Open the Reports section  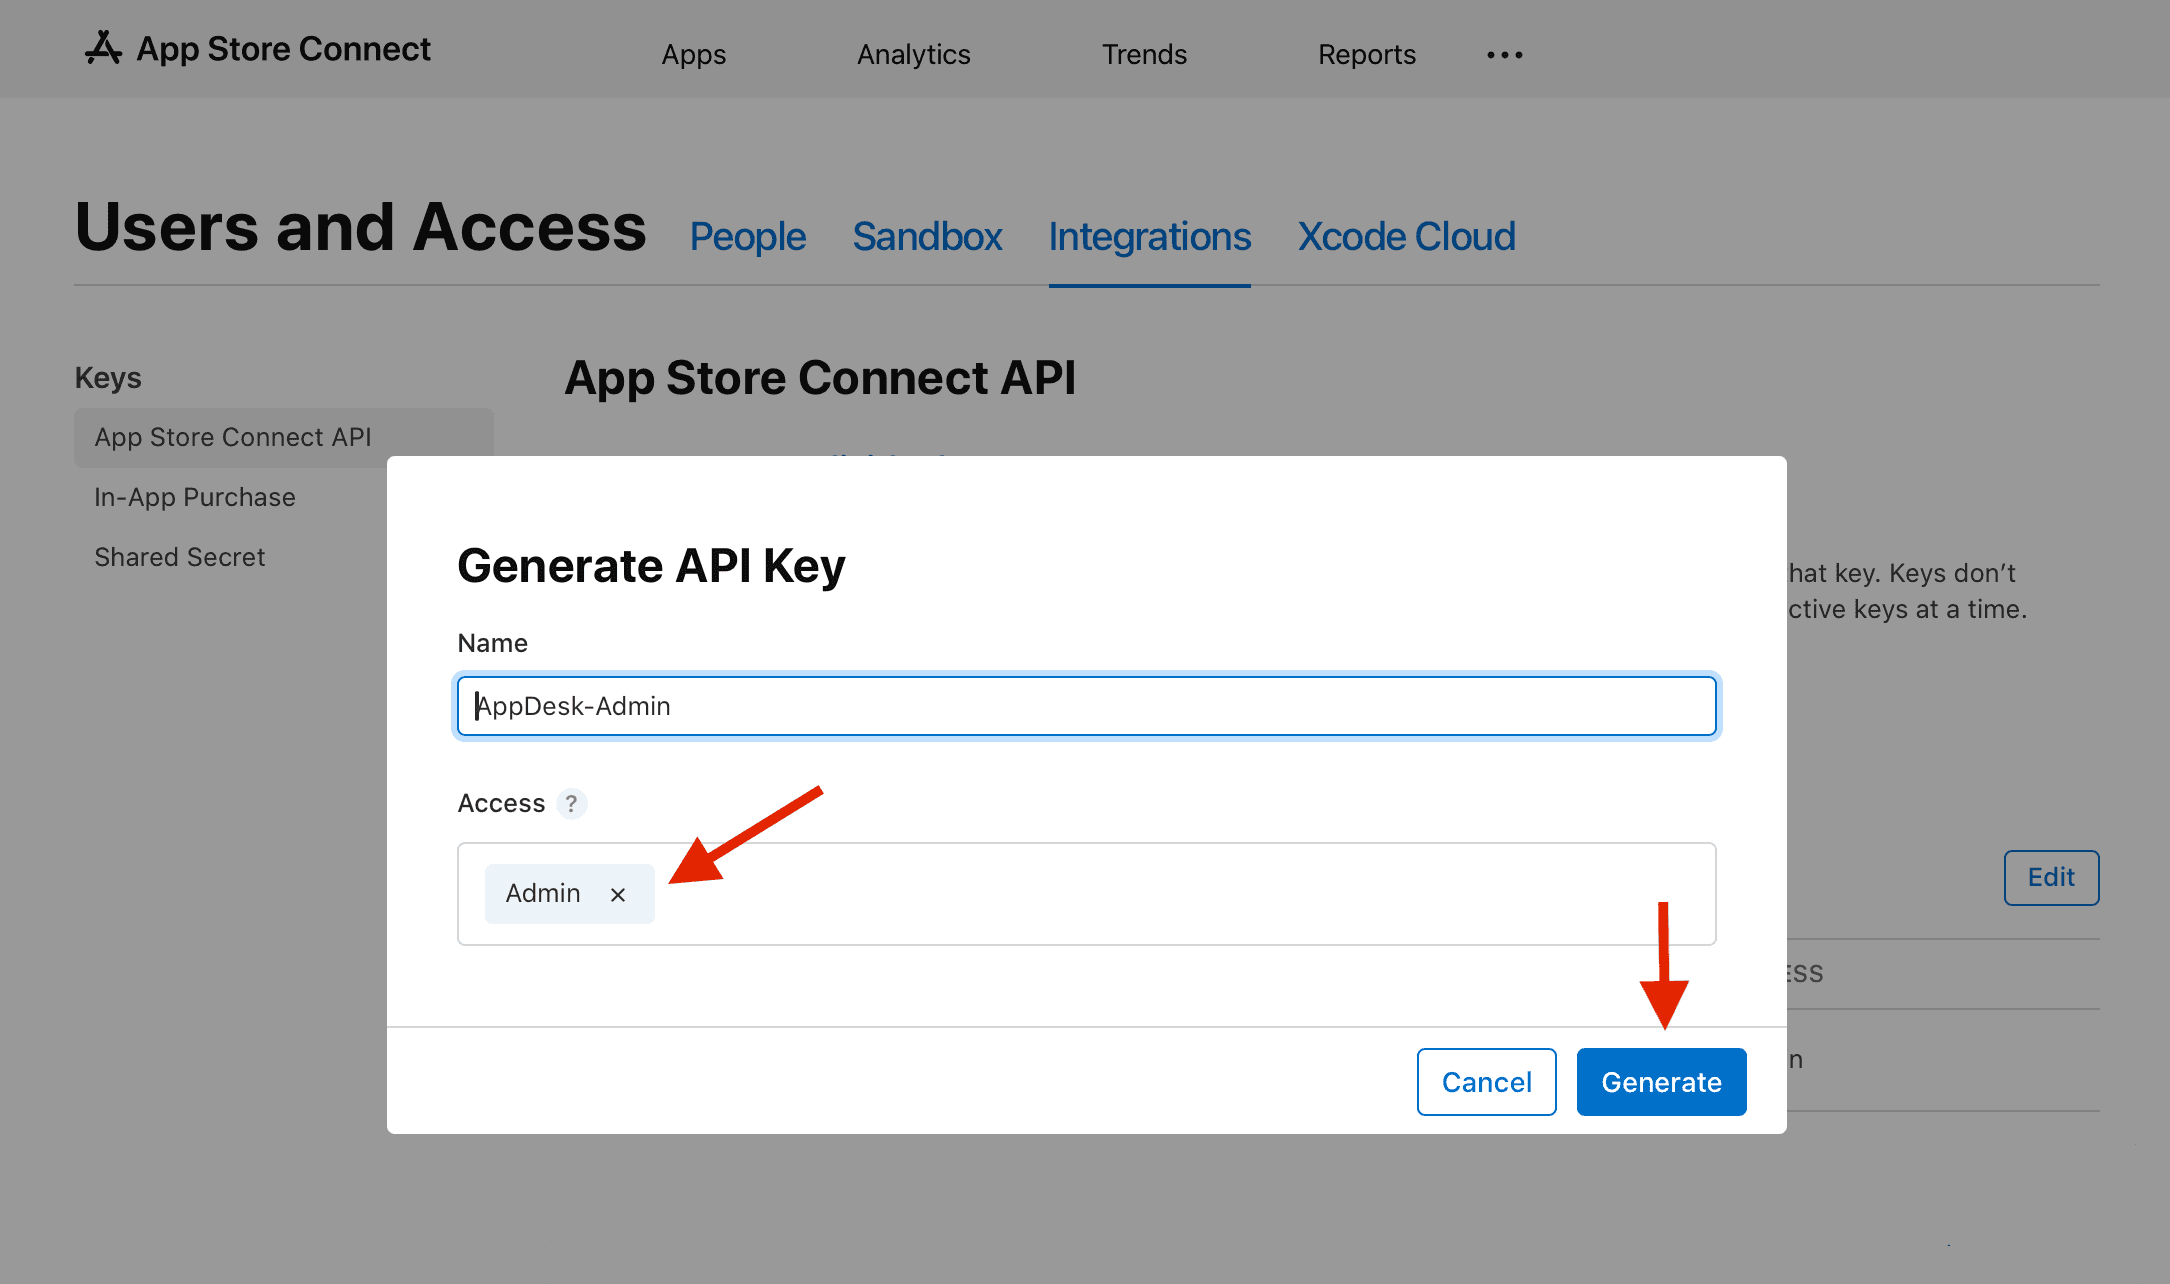pyautogui.click(x=1366, y=55)
